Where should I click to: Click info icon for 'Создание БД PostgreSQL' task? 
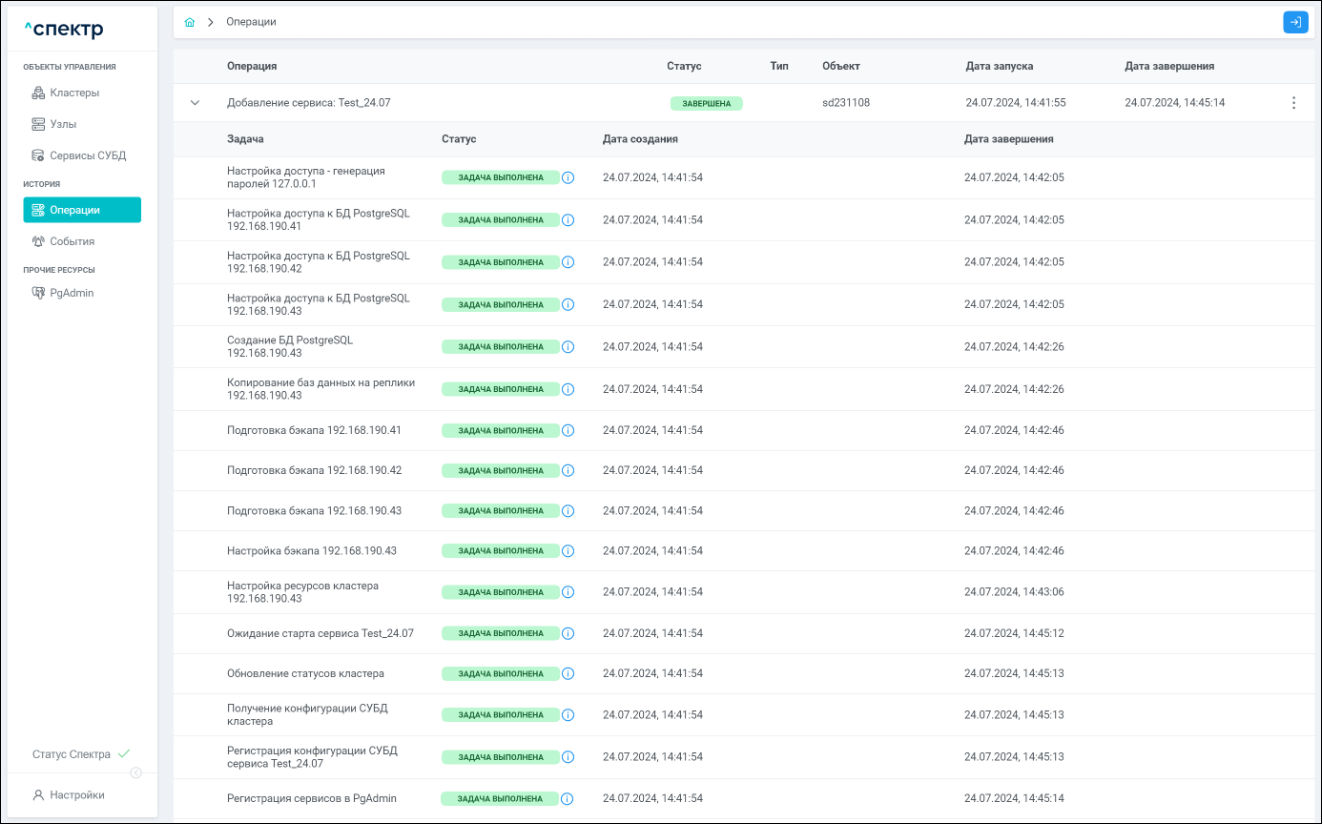[x=568, y=347]
